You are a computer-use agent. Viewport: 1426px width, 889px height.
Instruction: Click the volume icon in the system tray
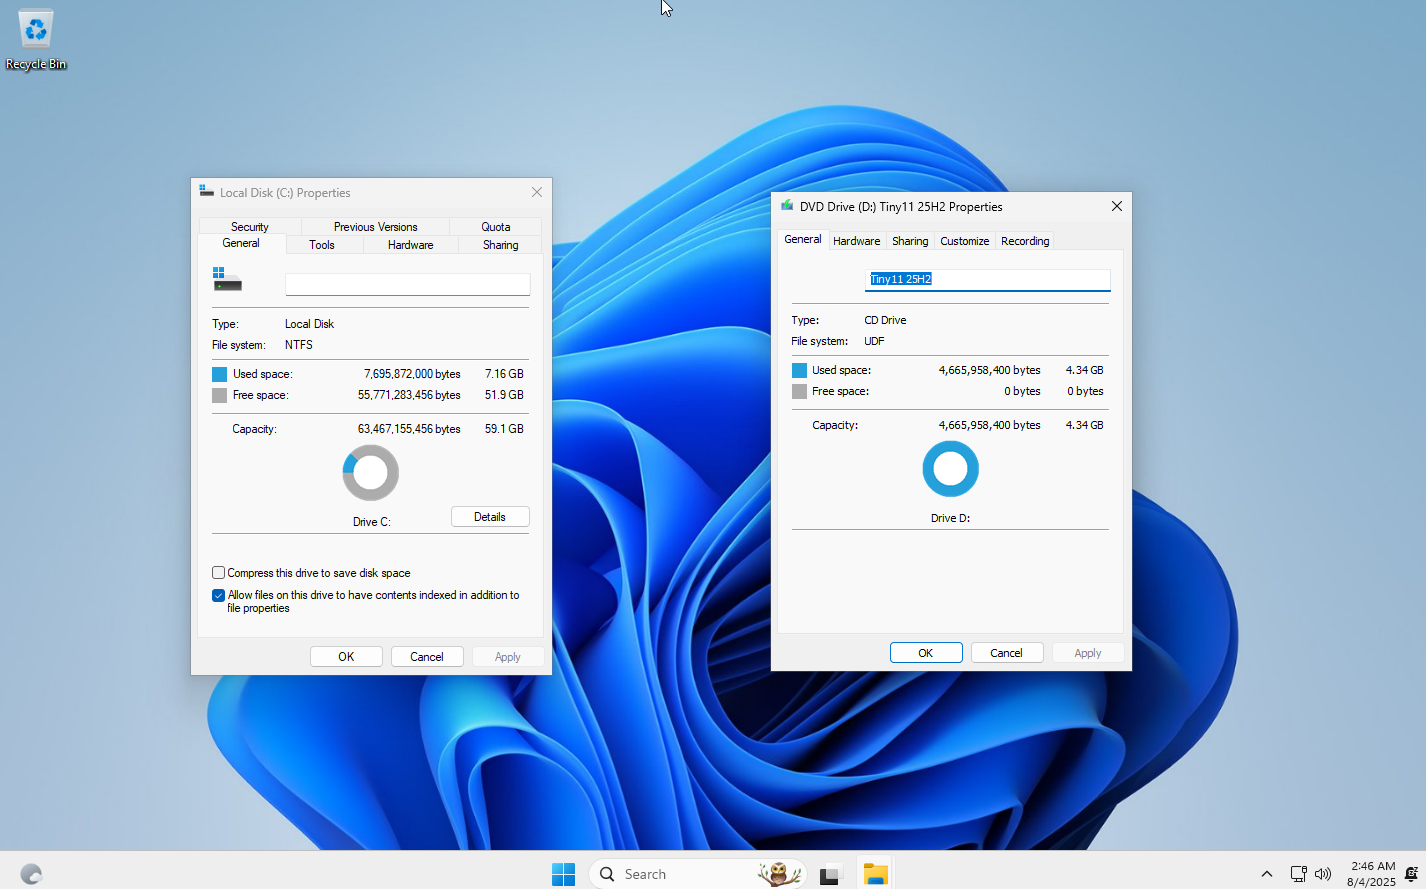click(x=1322, y=873)
